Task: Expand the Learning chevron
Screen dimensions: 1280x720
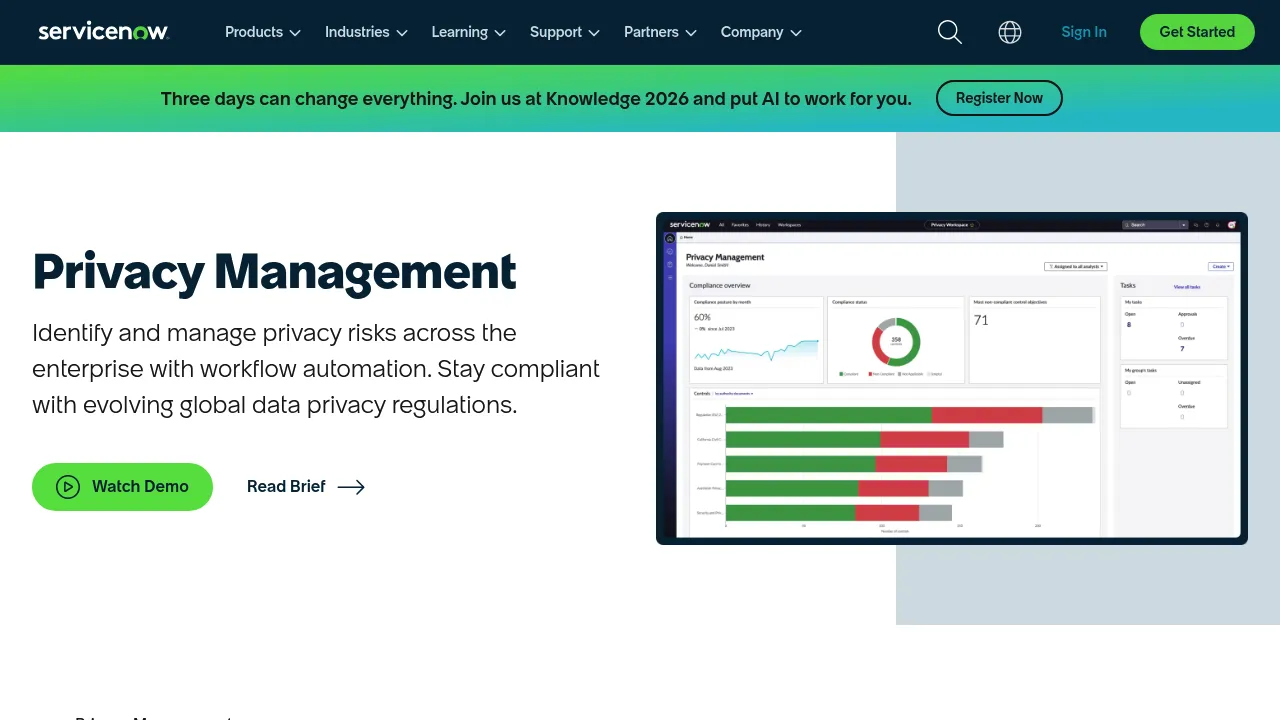Action: point(500,33)
